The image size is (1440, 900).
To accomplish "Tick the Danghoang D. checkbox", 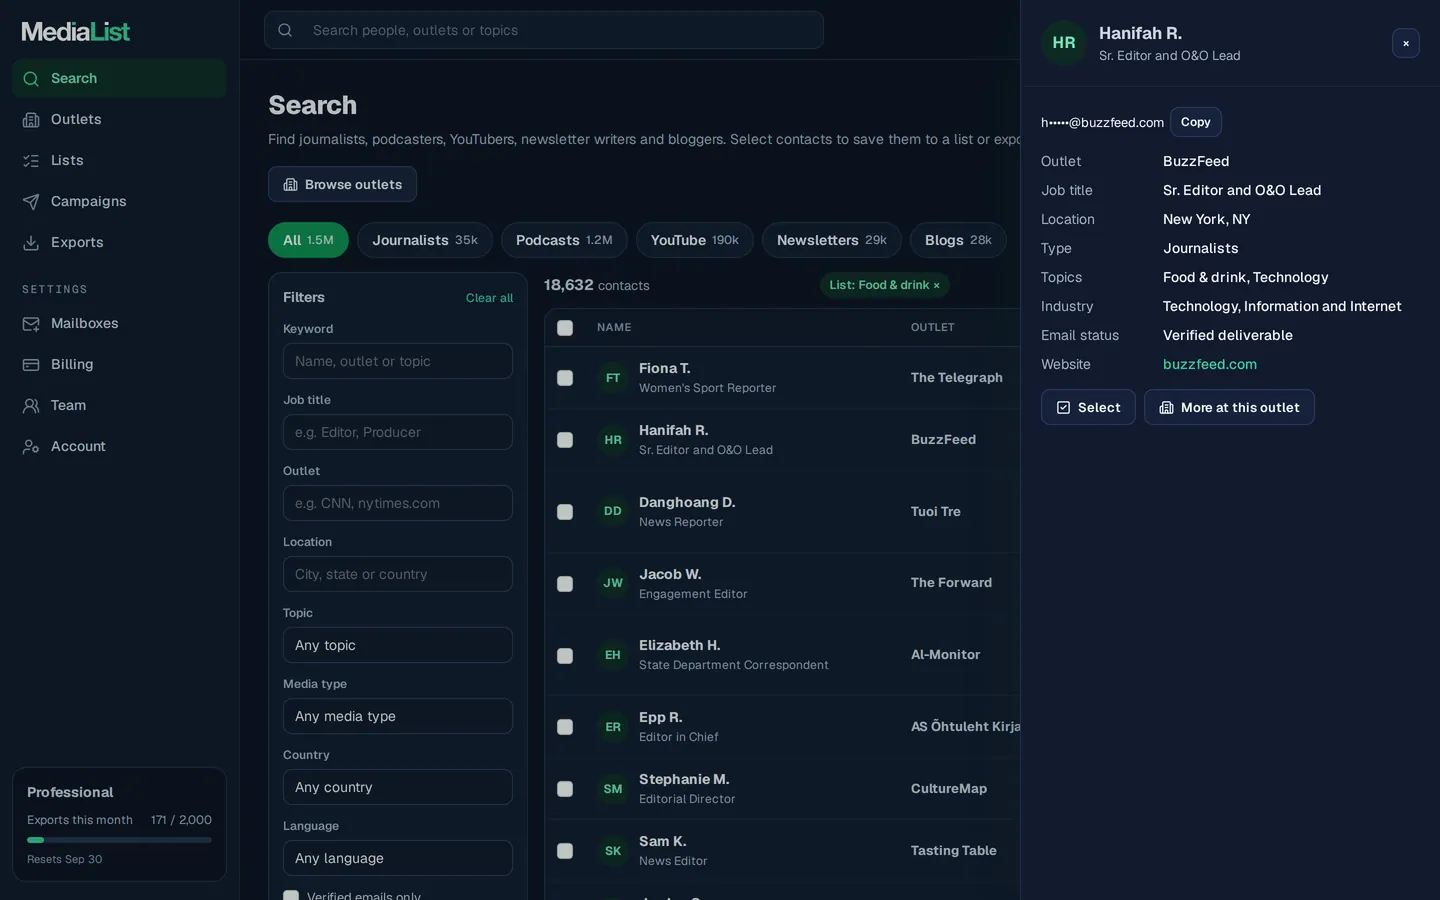I will click(565, 512).
